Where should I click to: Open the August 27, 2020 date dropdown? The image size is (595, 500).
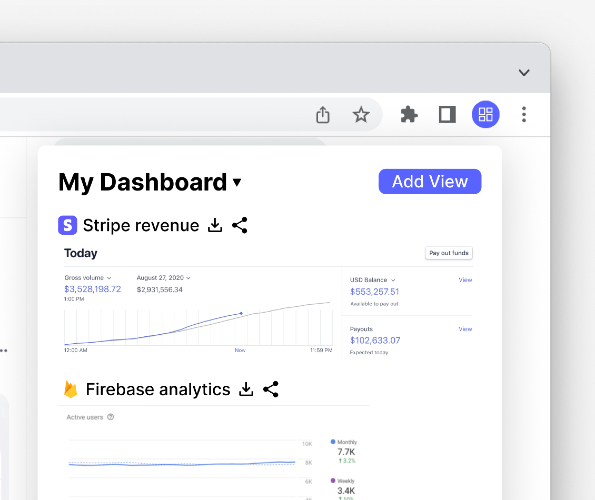pos(164,278)
